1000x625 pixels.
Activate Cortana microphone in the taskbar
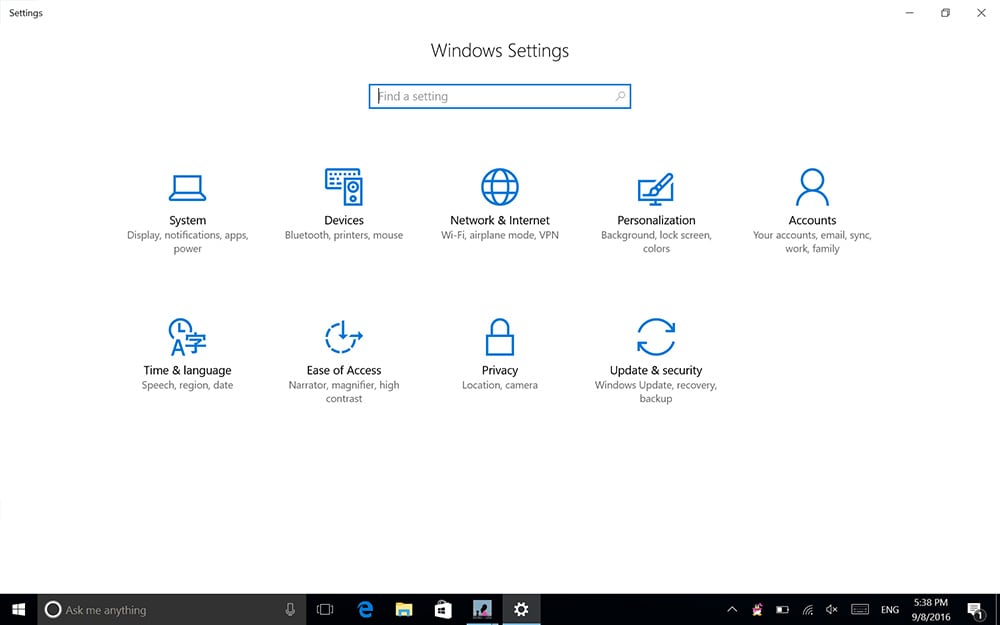coord(290,609)
